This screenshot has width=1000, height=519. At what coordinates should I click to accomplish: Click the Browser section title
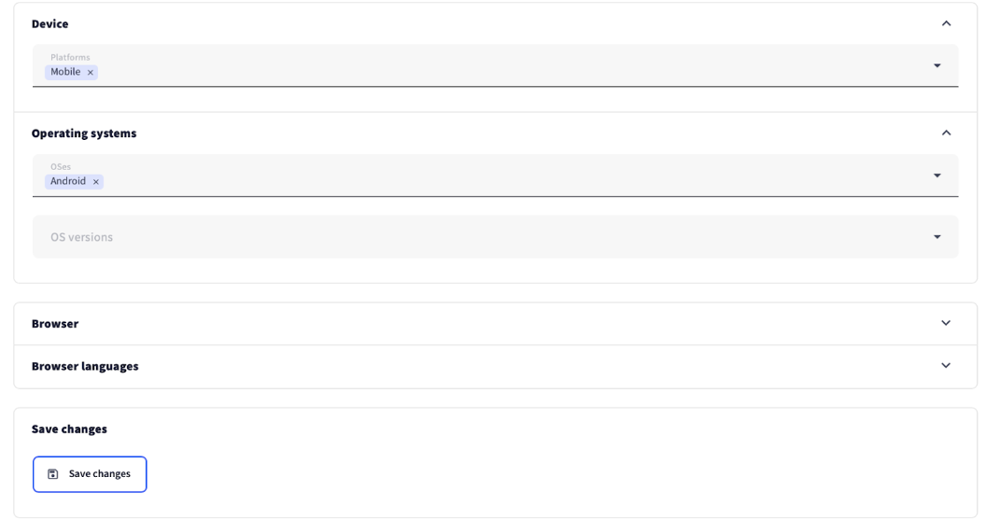pyautogui.click(x=55, y=324)
